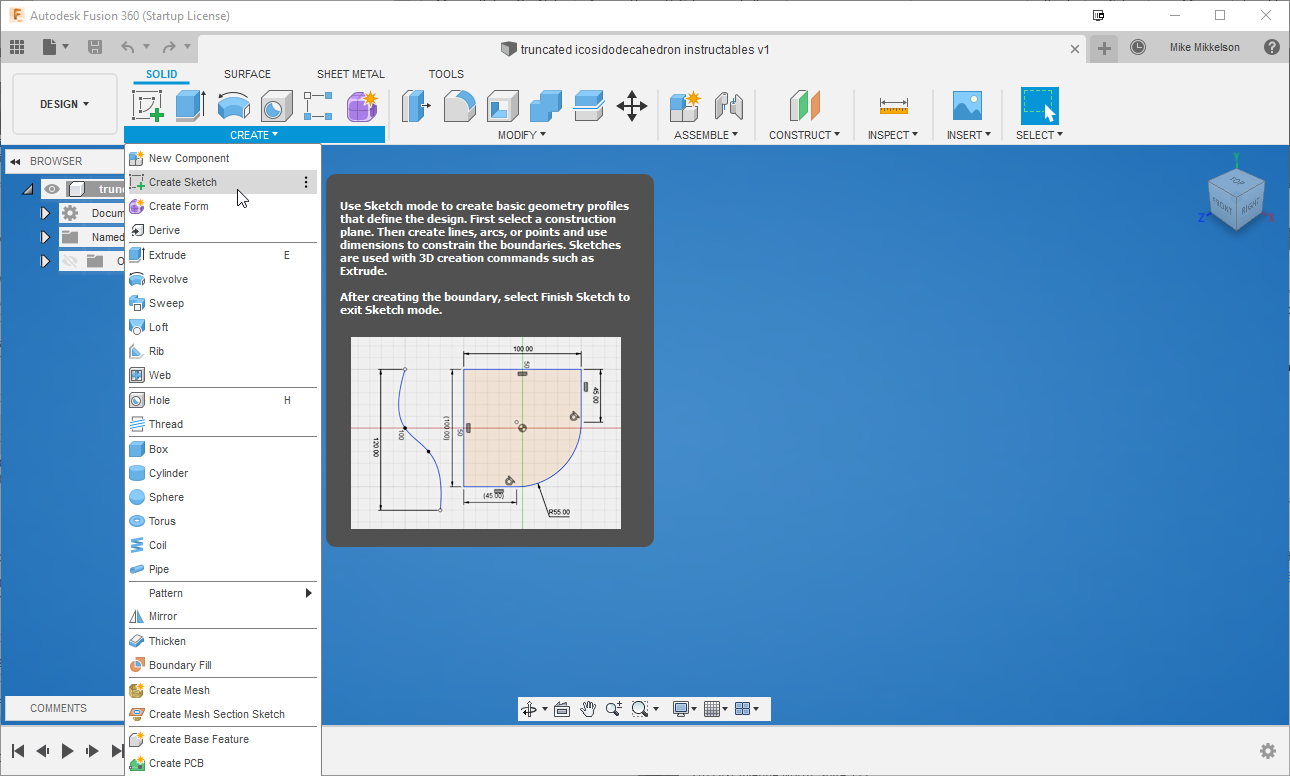Collapse the Browser panel with the double arrows
This screenshot has width=1290, height=776.
pos(14,161)
